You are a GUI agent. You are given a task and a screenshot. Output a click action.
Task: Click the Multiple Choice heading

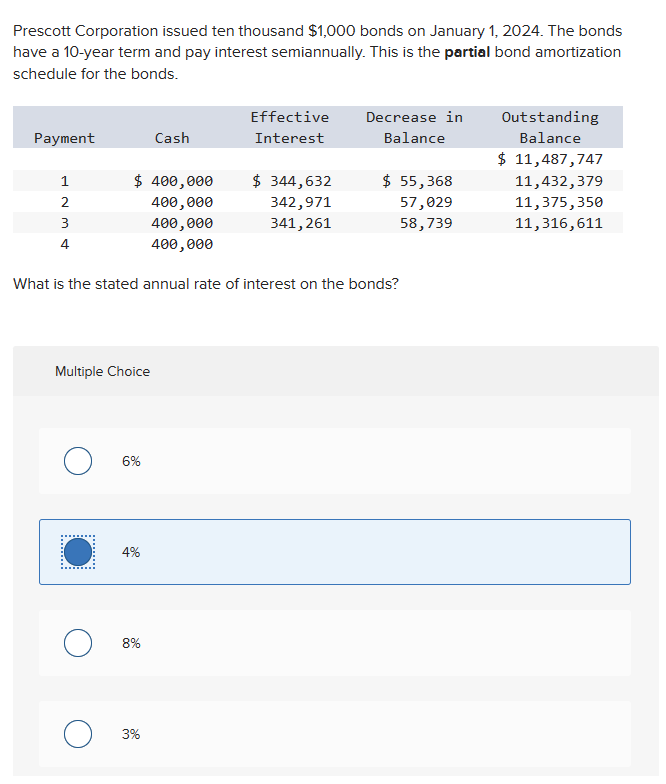coord(102,372)
